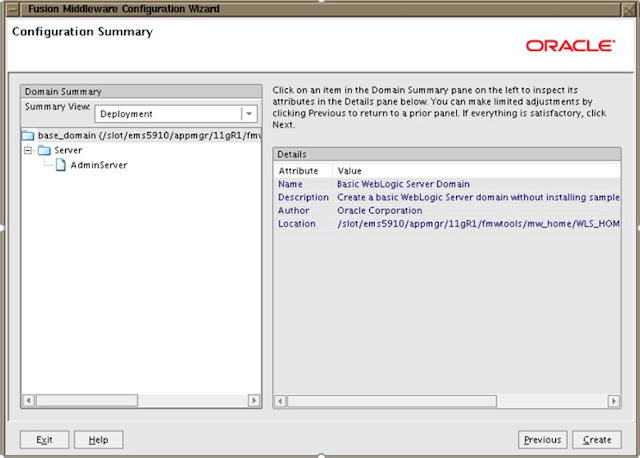The height and width of the screenshot is (458, 640).
Task: Click the Domain Summary horizontal scrollbar thumb
Action: click(x=87, y=400)
